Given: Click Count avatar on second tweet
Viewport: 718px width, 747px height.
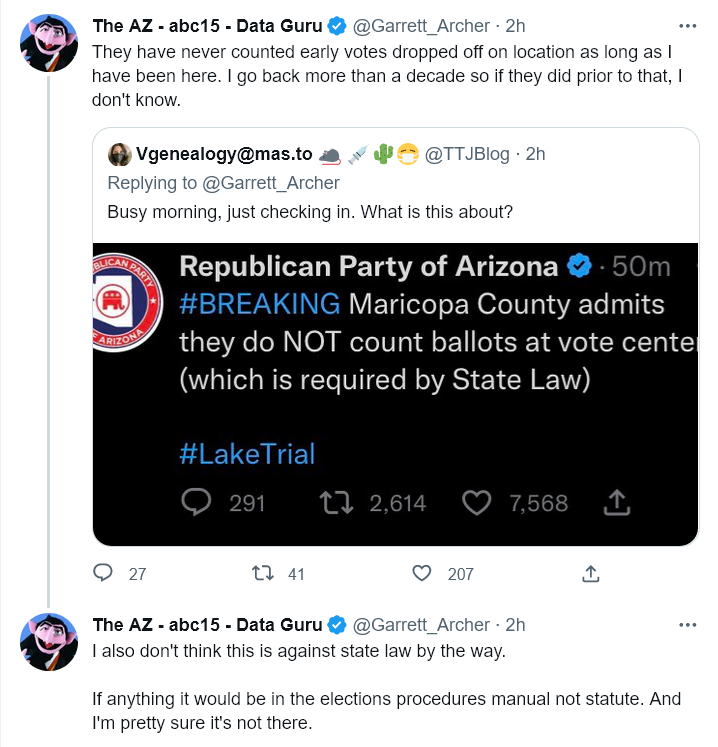Looking at the screenshot, I should coord(49,642).
